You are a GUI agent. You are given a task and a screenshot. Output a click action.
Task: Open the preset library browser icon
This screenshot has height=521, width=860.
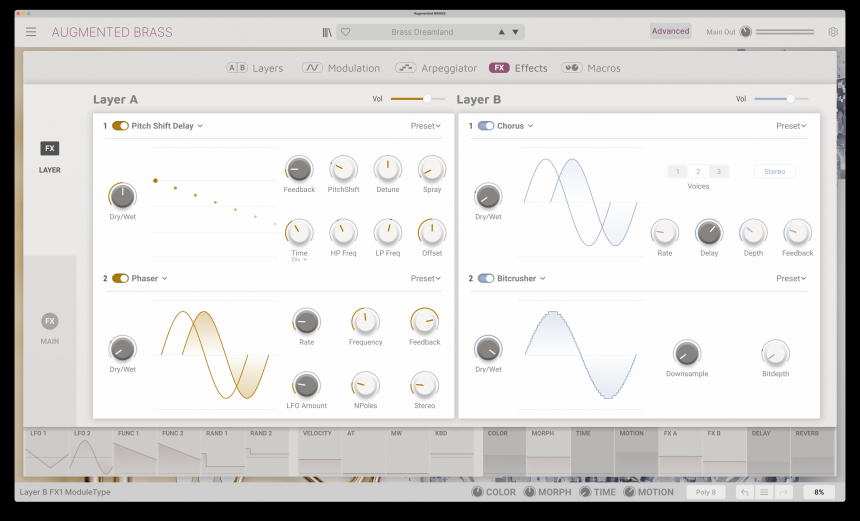pos(327,32)
